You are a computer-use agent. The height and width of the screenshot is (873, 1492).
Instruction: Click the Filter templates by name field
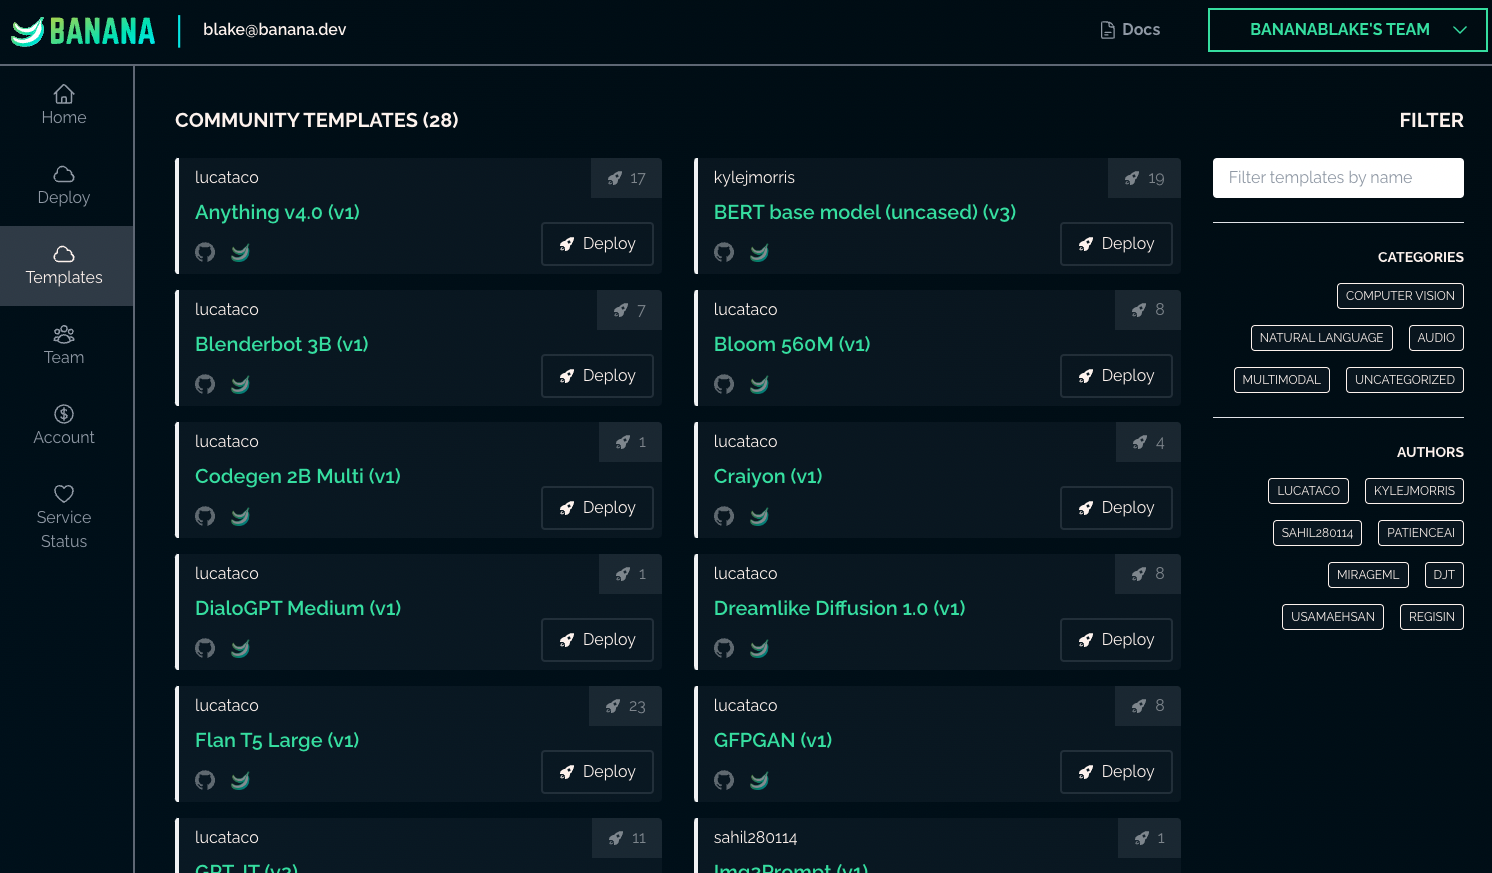tap(1337, 178)
